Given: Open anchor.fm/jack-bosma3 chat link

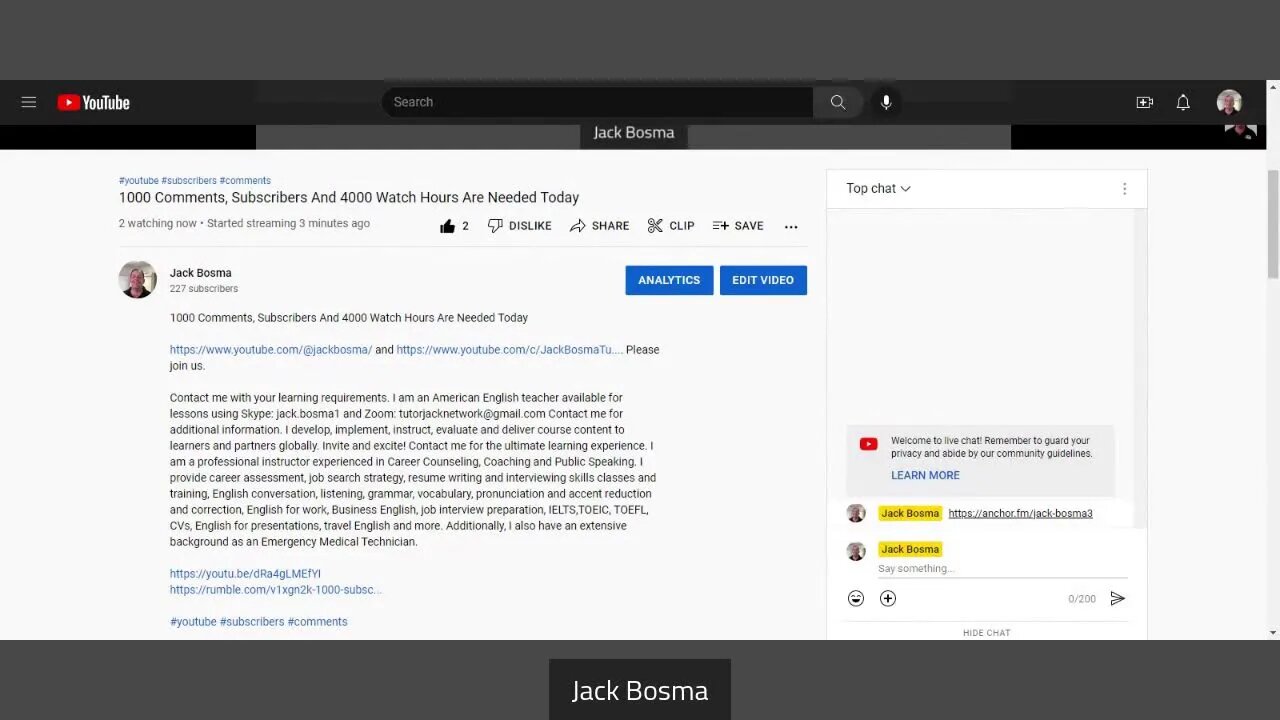Looking at the screenshot, I should click(x=1020, y=513).
